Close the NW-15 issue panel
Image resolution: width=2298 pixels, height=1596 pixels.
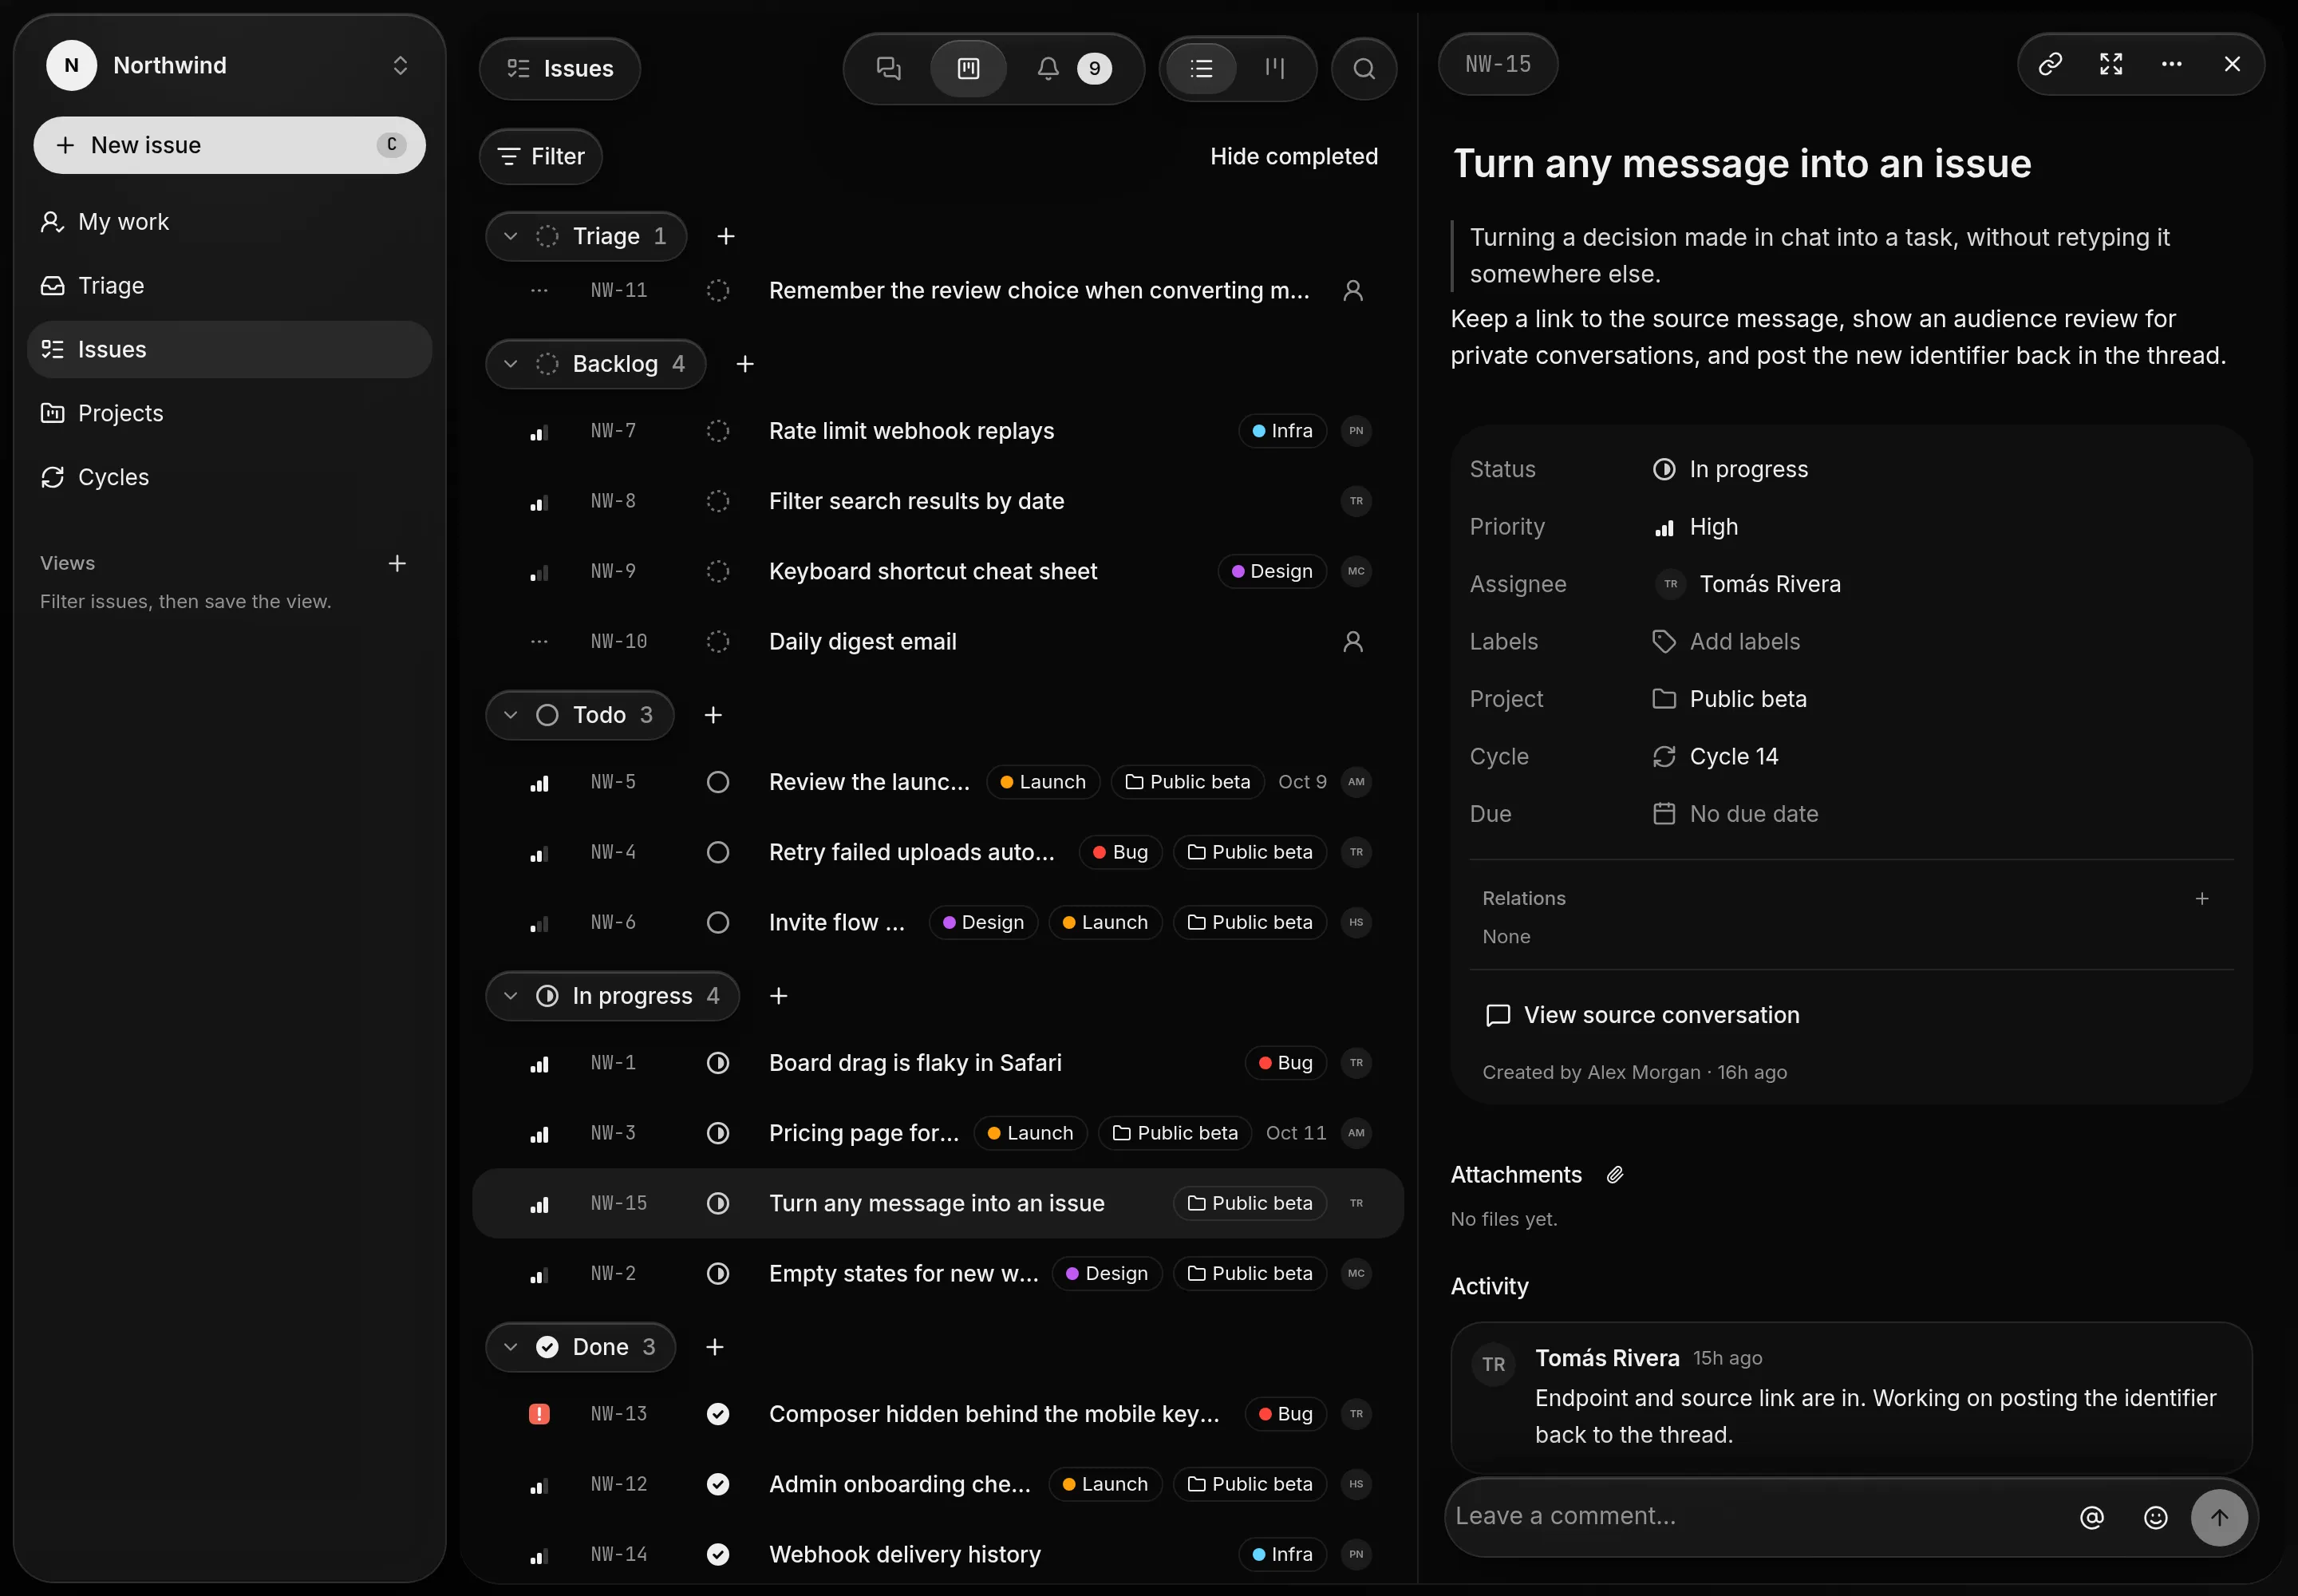click(2232, 64)
